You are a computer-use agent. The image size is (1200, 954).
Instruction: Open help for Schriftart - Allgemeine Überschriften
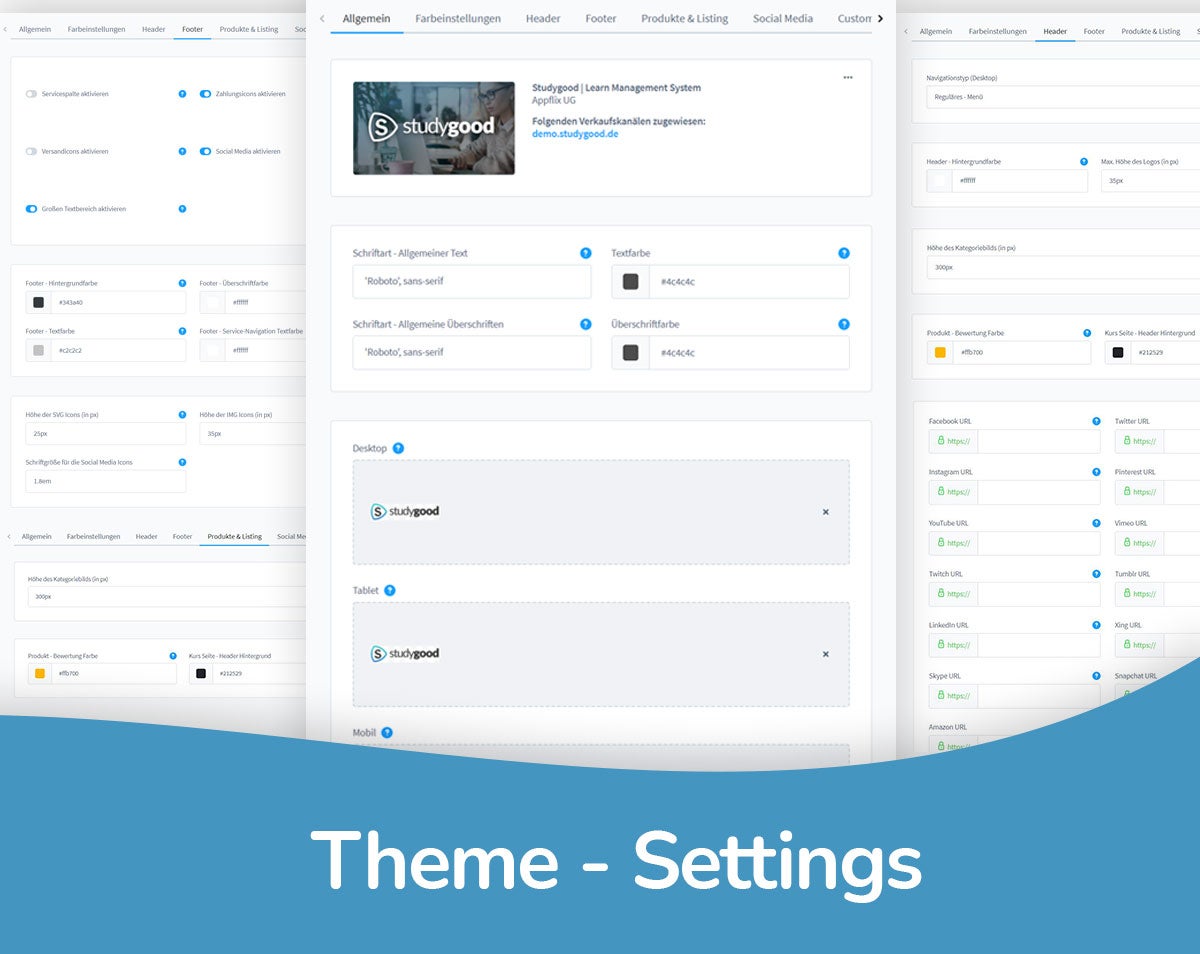(x=585, y=324)
